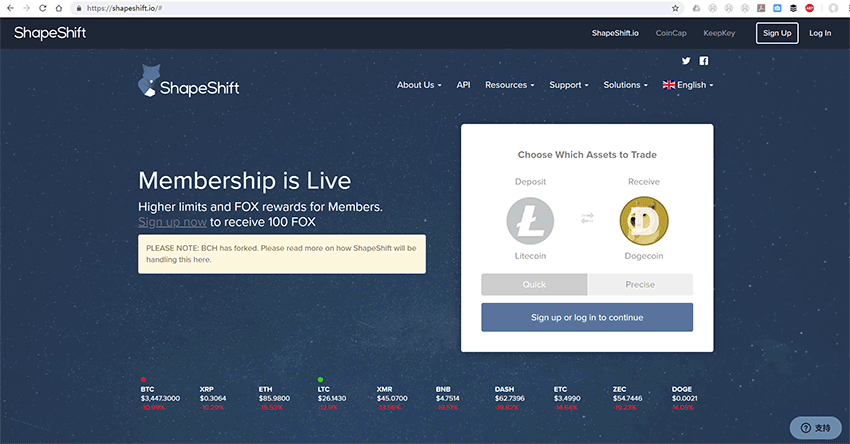This screenshot has height=444, width=850.
Task: Click the UK flag language icon
Action: (669, 85)
